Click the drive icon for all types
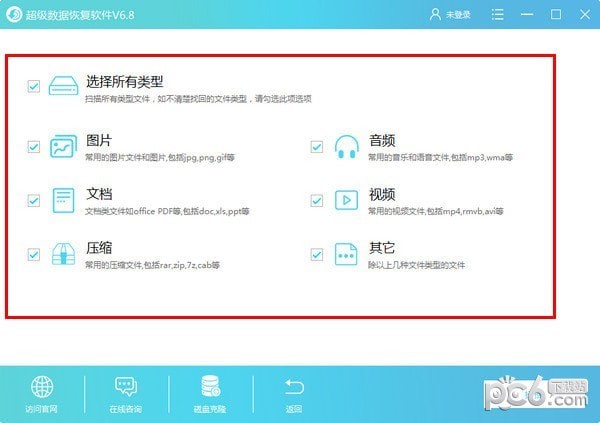Image resolution: width=600 pixels, height=423 pixels. point(64,86)
